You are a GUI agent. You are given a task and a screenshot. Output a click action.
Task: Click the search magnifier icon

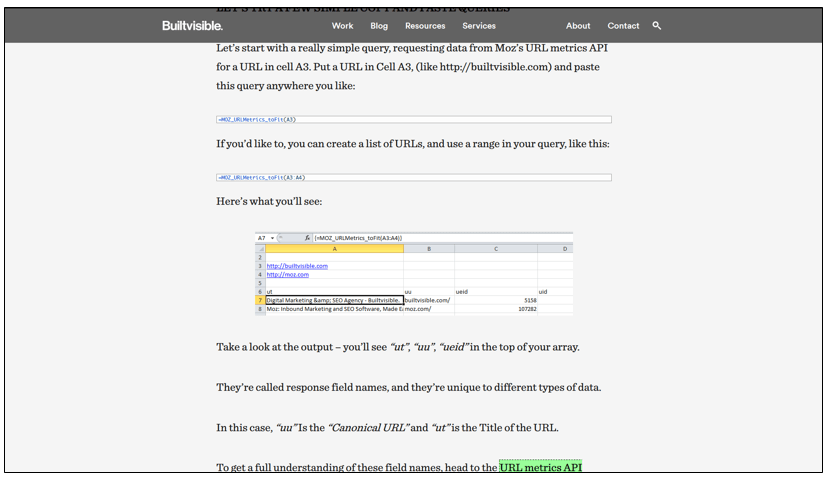pos(656,25)
